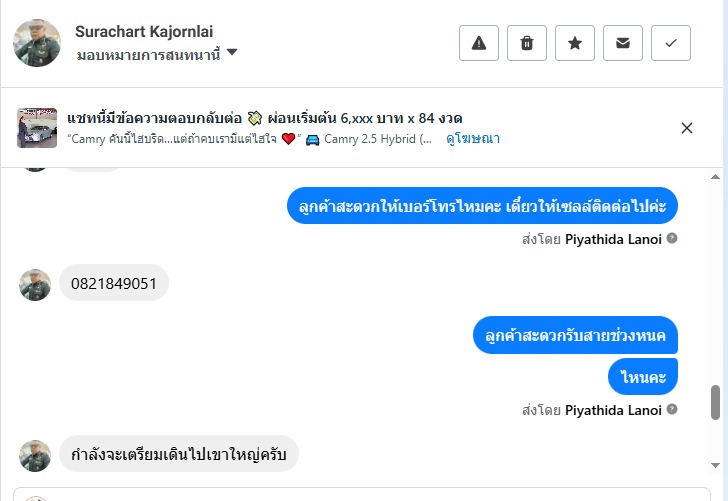The height and width of the screenshot is (501, 728).
Task: Click scrollbar up arrow in chat
Action: tap(715, 176)
